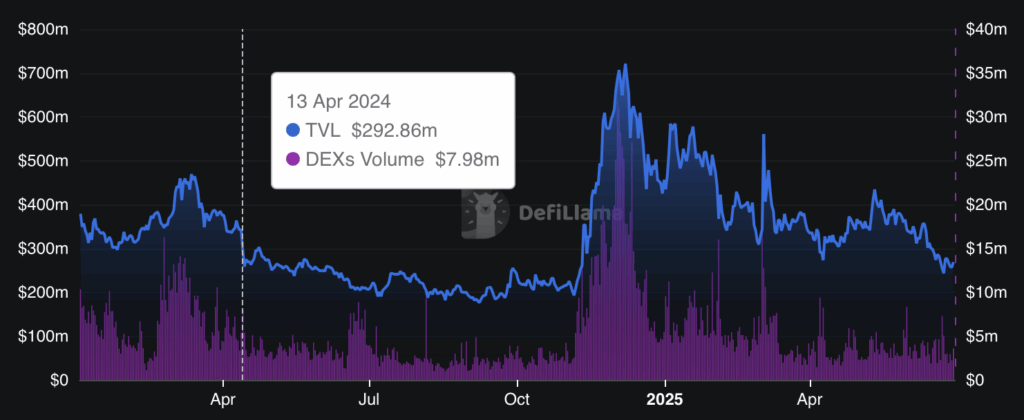Viewport: 1024px width, 420px height.
Task: Click the first "Apr" x-axis label
Action: [x=223, y=400]
